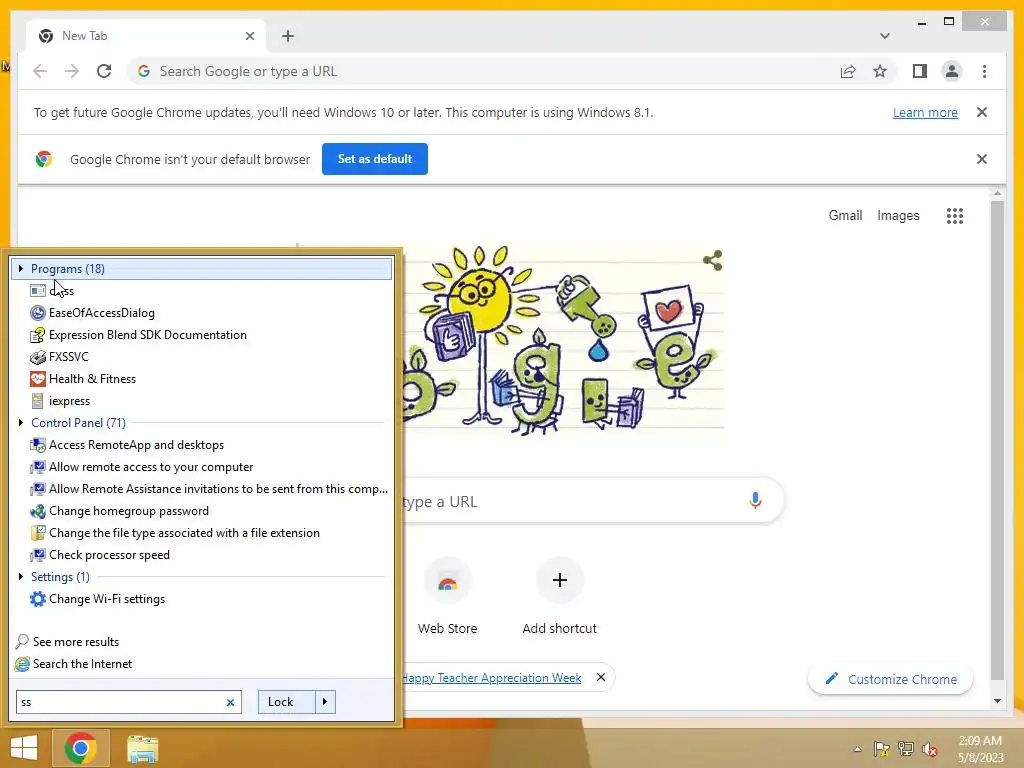Dismiss Teacher Appreciation Week chip
1024x768 pixels.
601,677
